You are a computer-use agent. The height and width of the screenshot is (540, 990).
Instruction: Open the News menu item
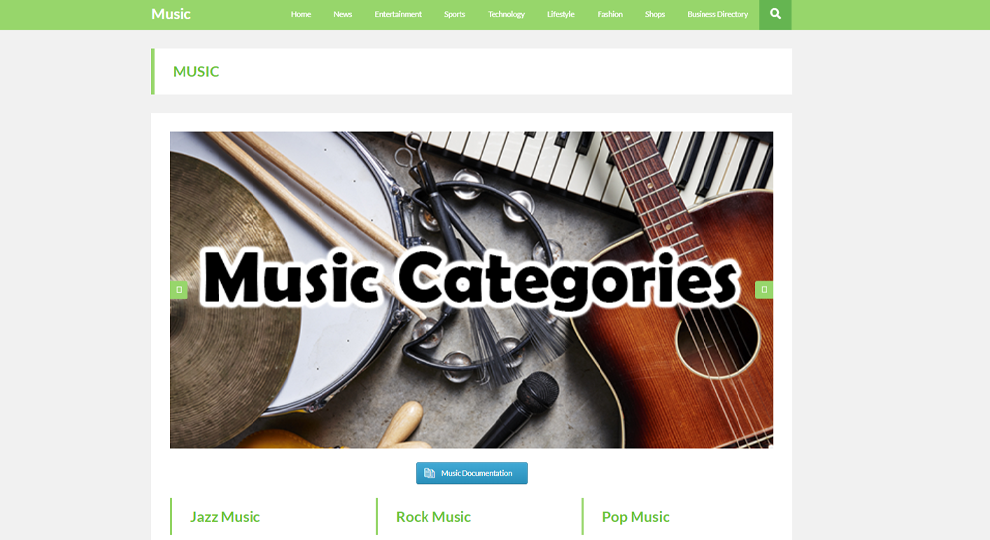click(342, 14)
